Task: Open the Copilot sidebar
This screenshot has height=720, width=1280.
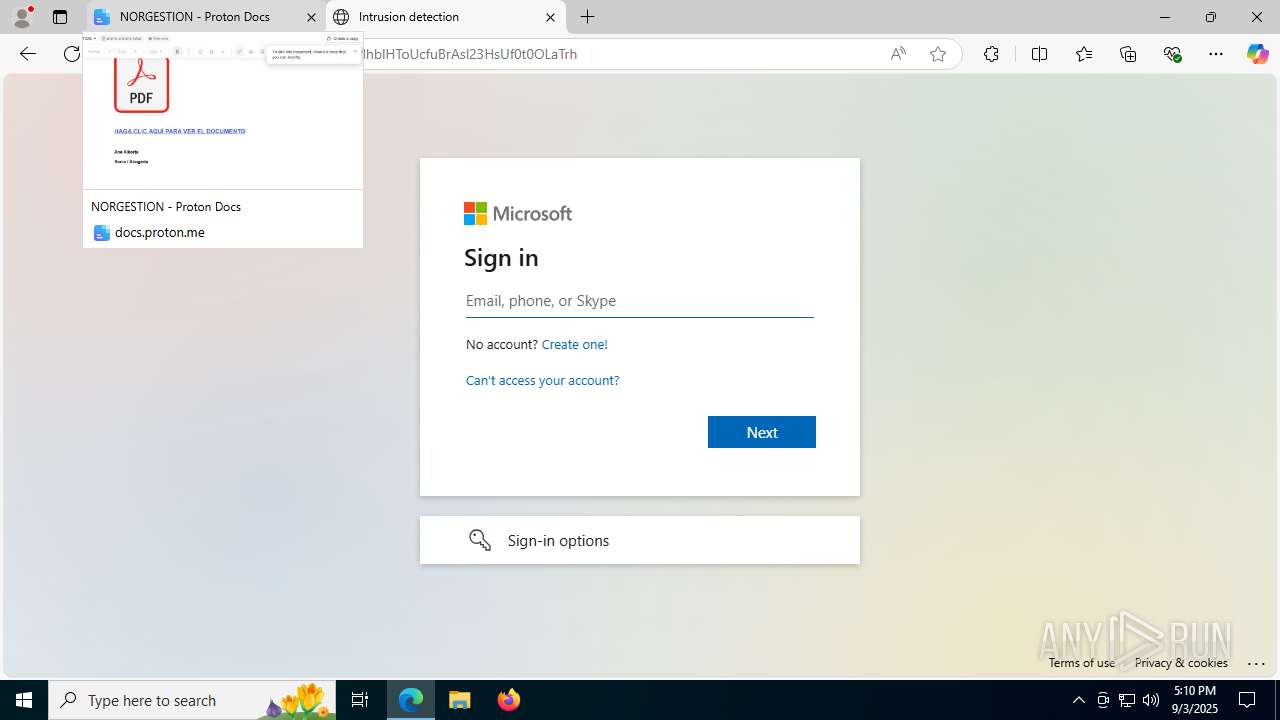Action: [1257, 54]
